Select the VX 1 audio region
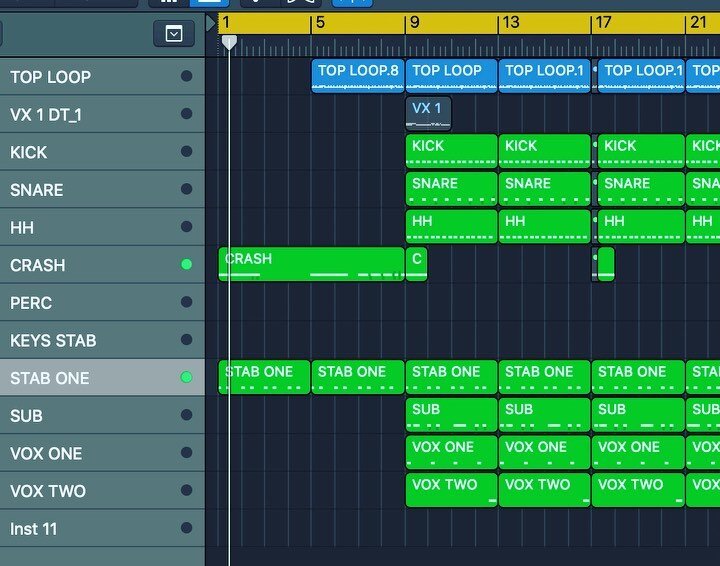 pyautogui.click(x=428, y=113)
